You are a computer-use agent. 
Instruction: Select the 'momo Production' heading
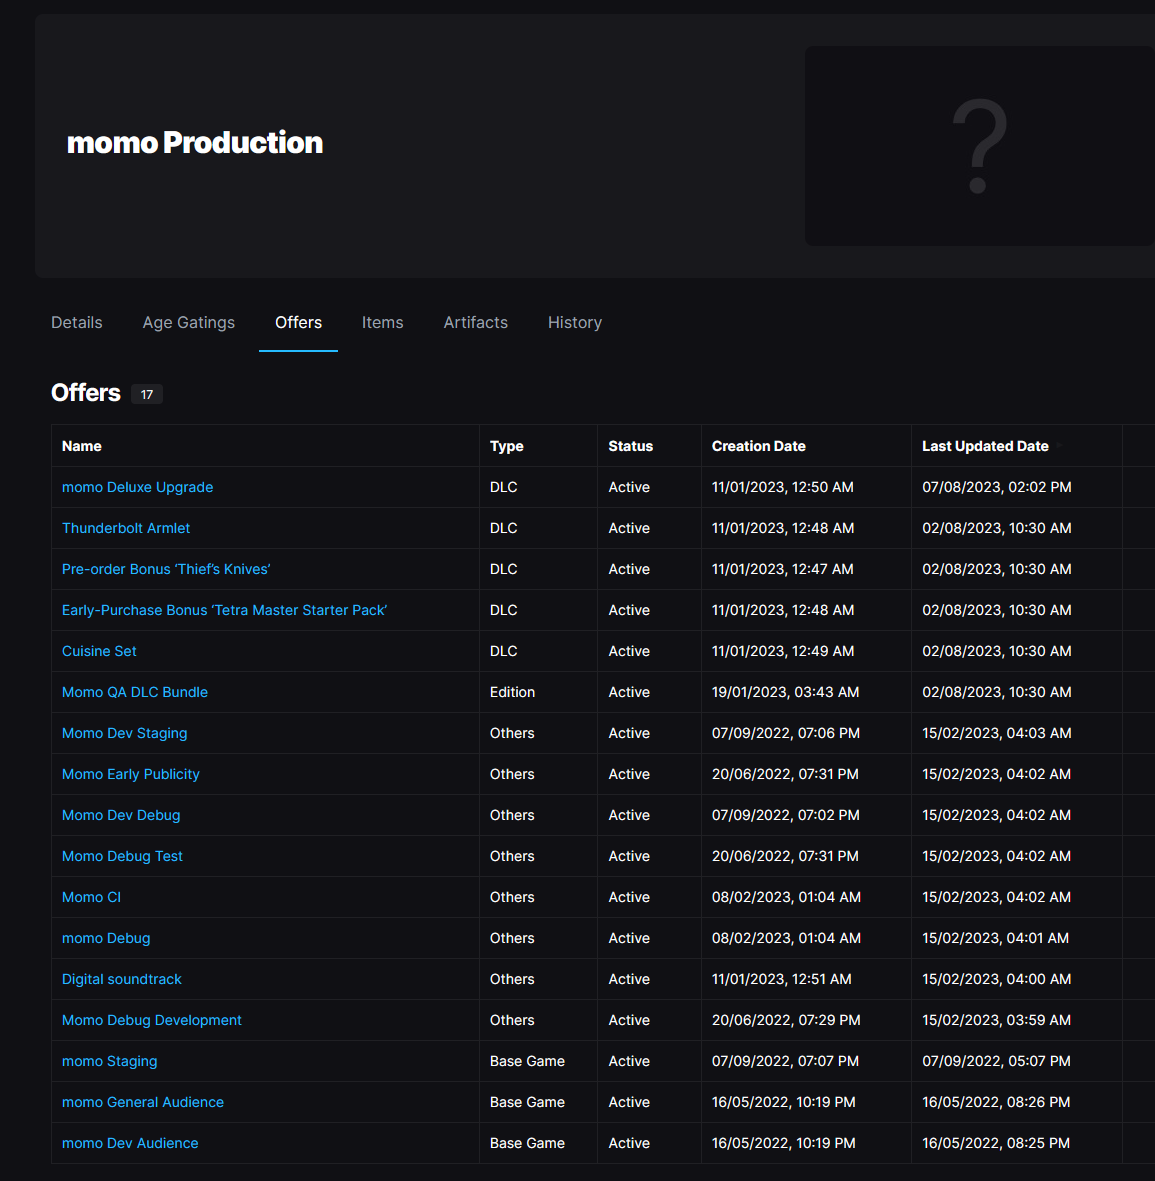click(195, 142)
